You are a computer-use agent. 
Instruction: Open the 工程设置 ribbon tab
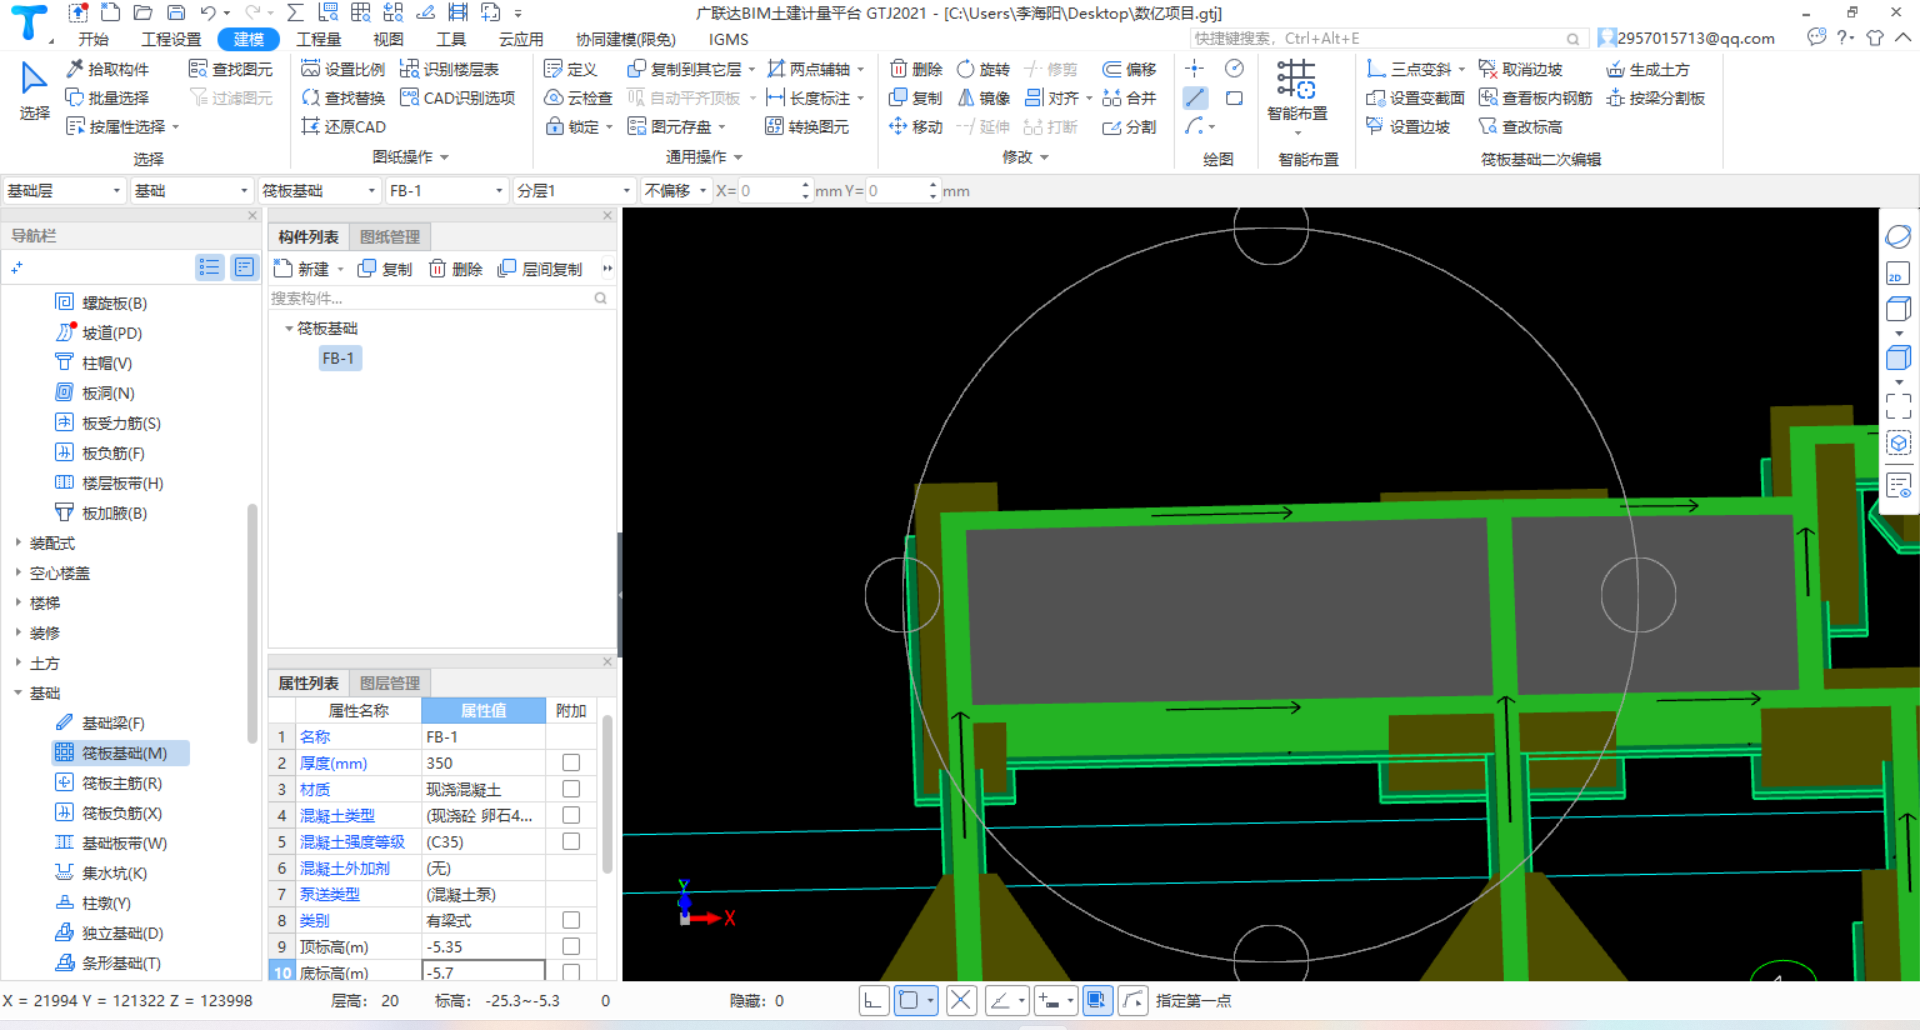click(171, 39)
